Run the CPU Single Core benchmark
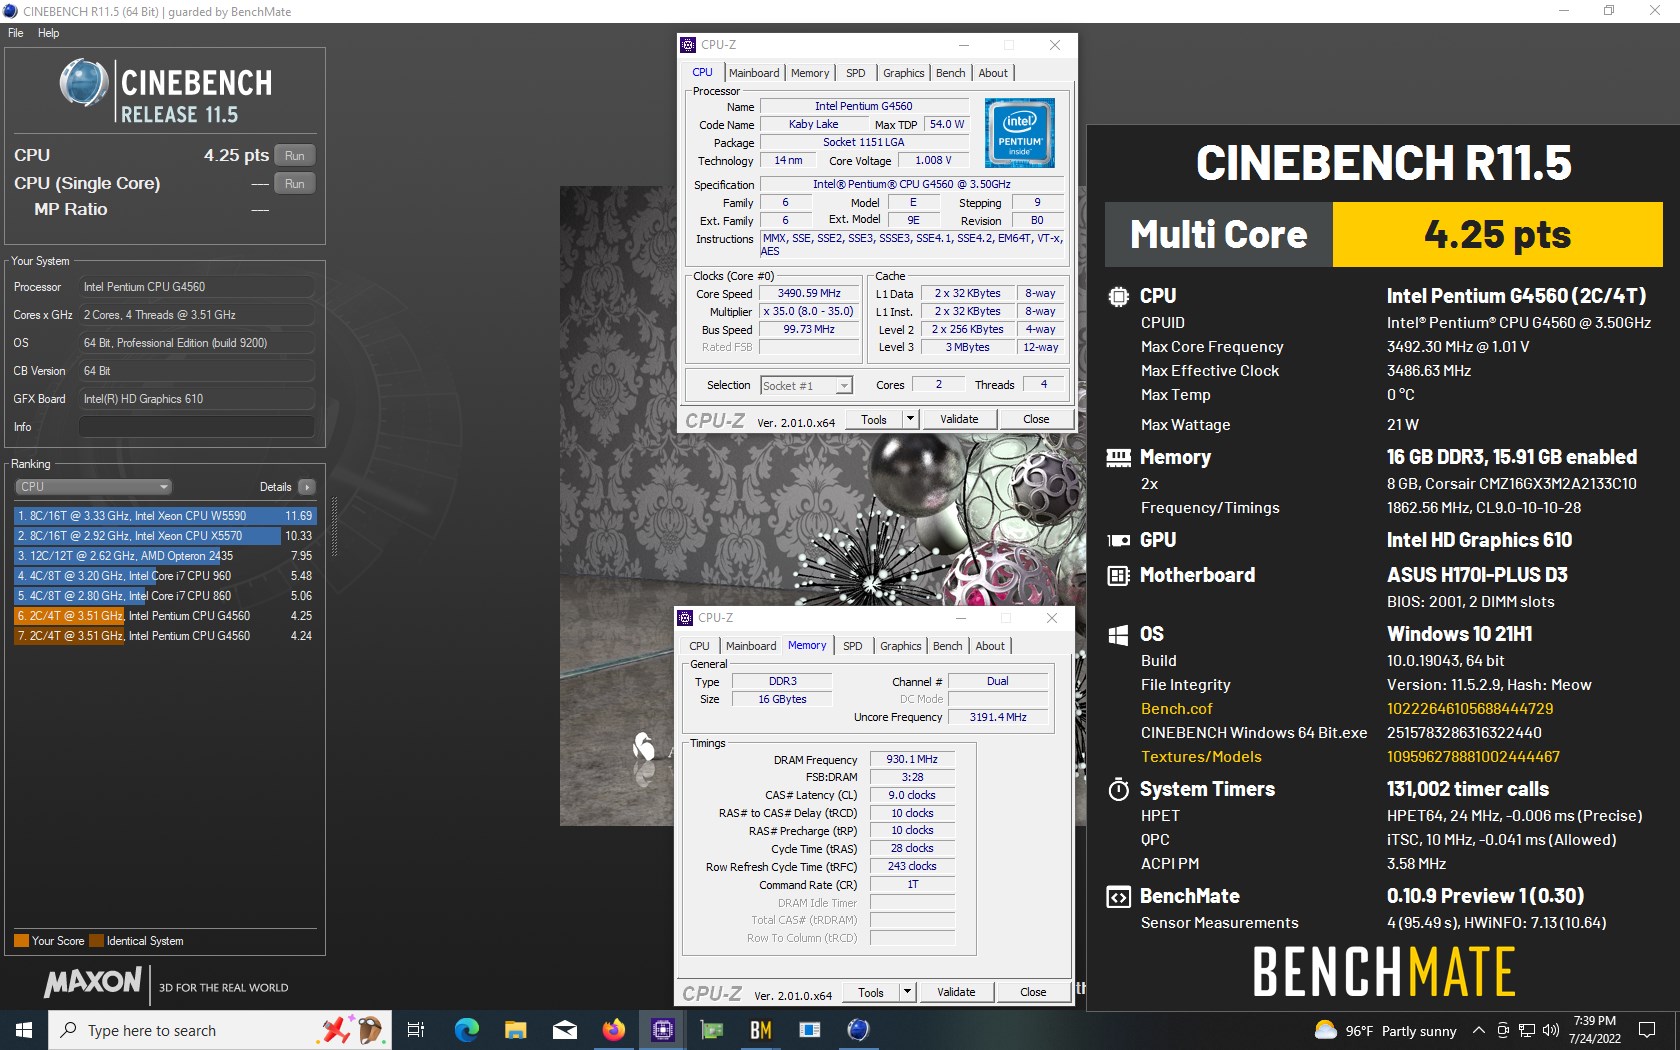Screen dimensions: 1680x1050 [294, 183]
